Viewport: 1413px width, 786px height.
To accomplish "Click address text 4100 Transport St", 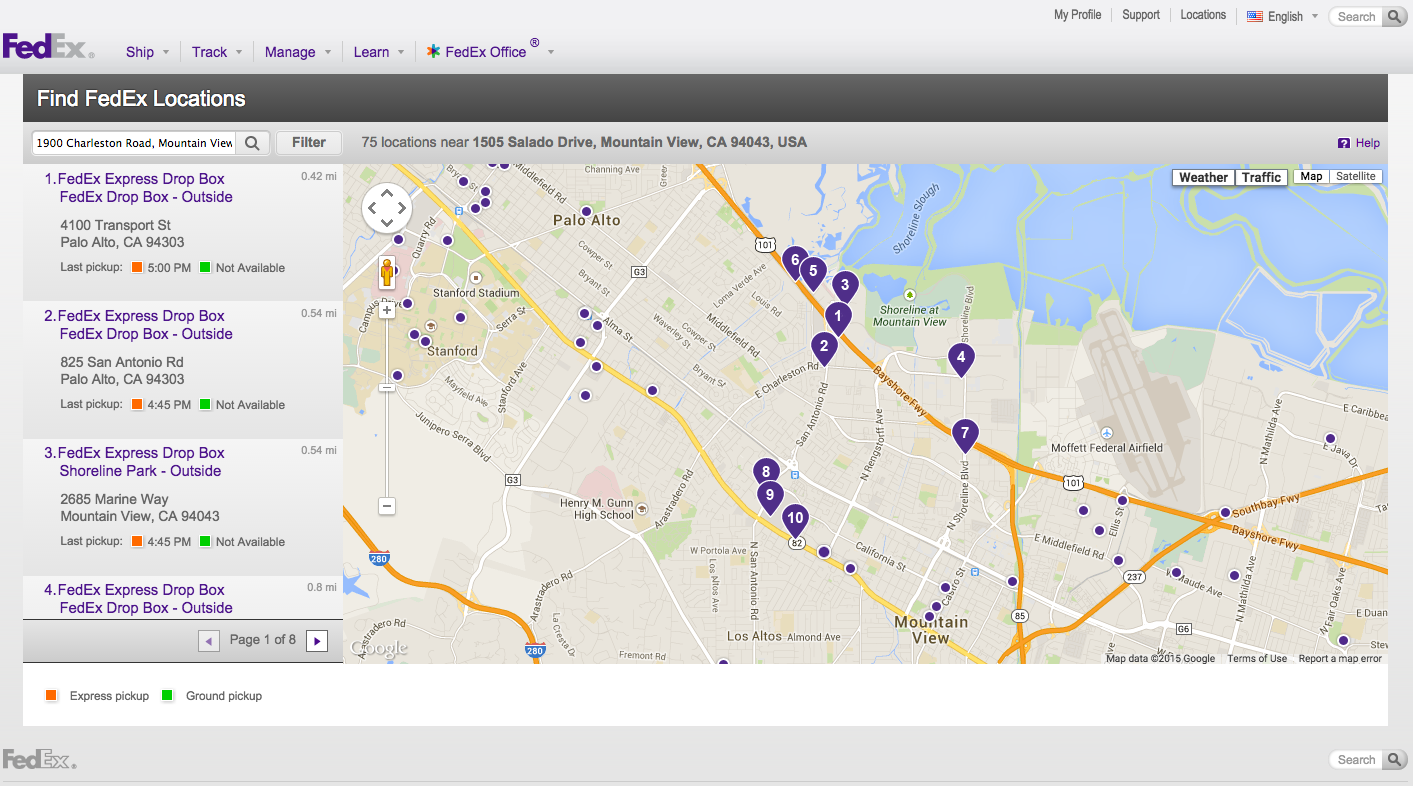I will (x=115, y=225).
